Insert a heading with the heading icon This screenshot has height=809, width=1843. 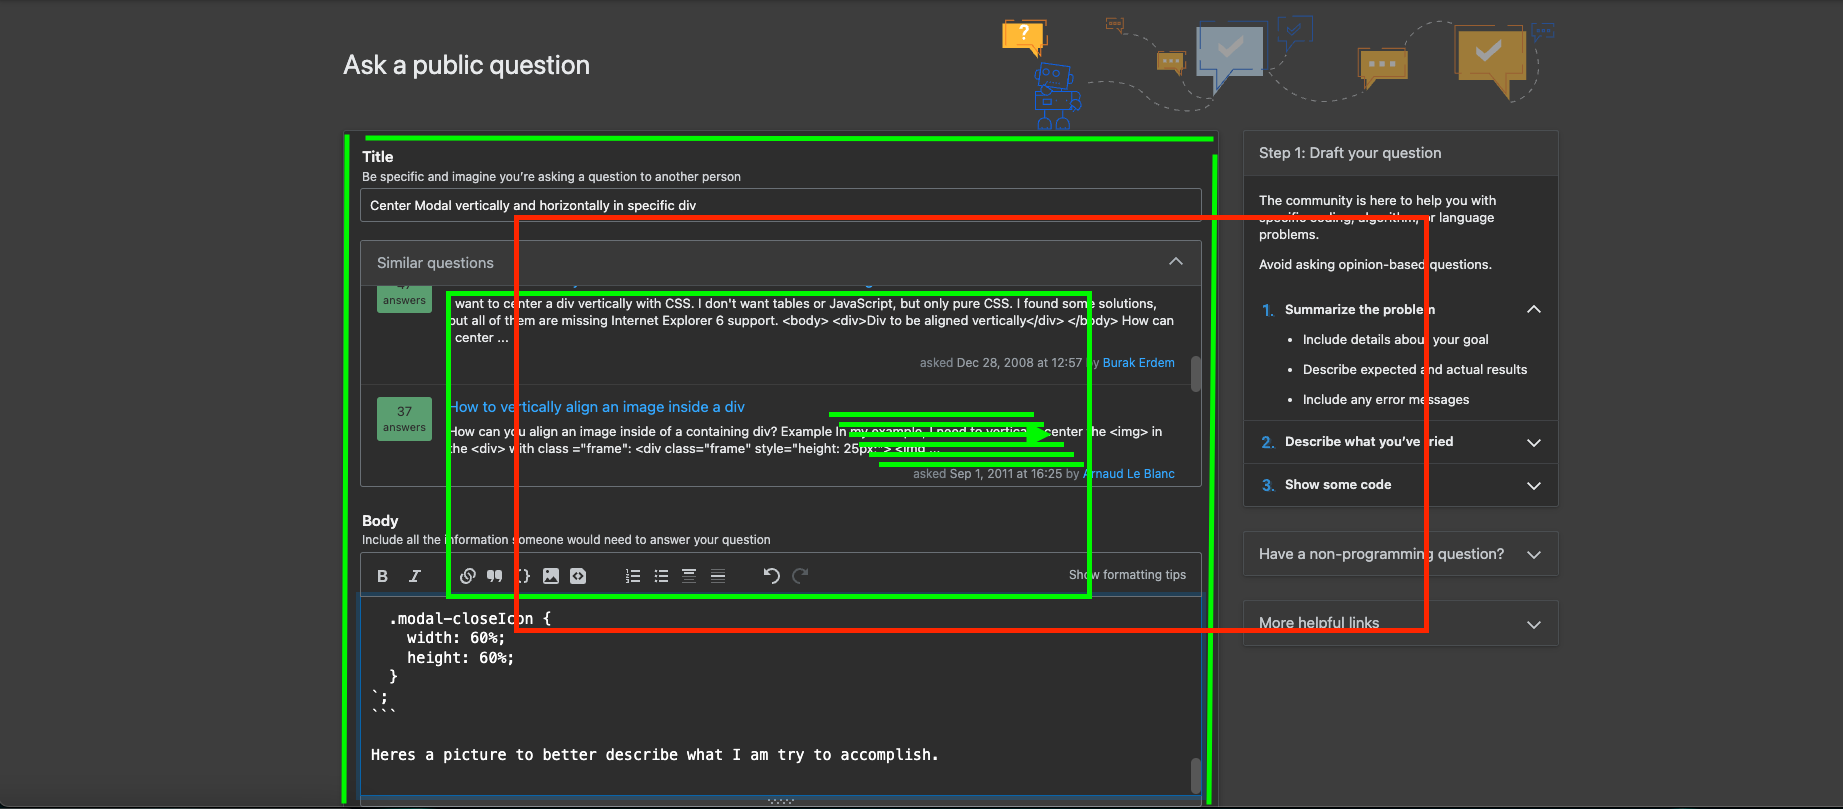(x=689, y=576)
